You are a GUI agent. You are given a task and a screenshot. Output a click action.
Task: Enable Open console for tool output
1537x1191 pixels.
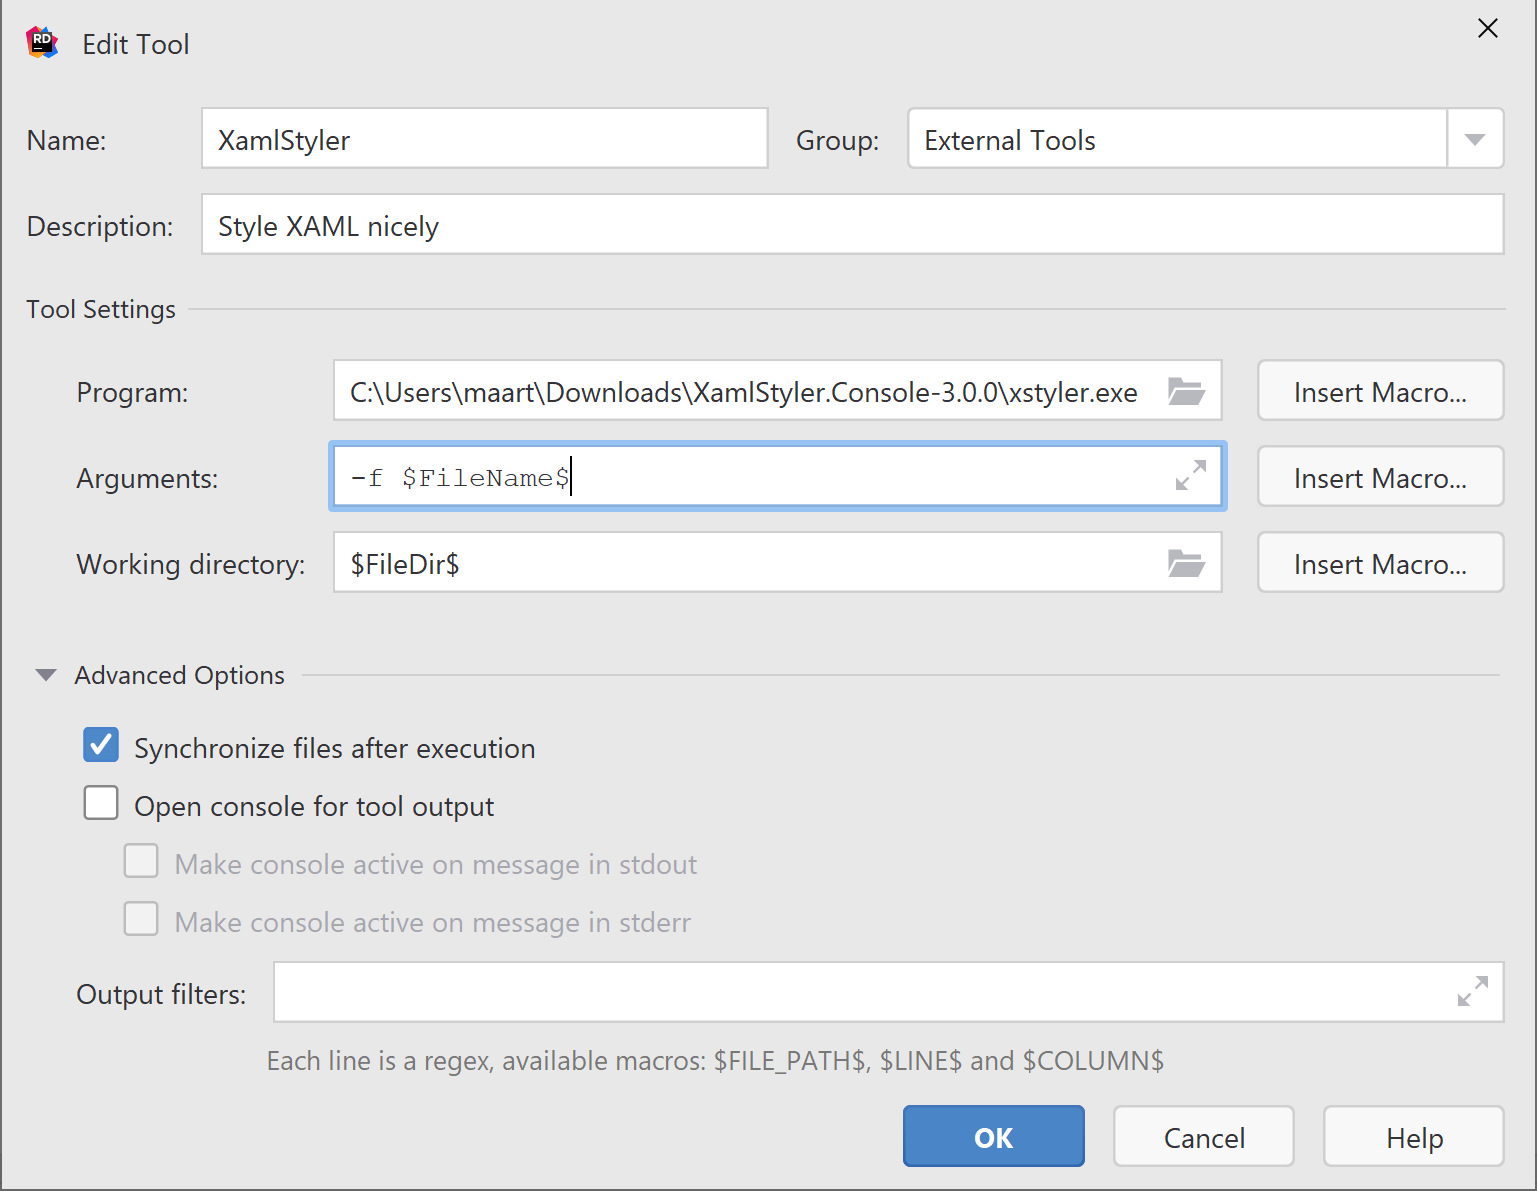(101, 803)
